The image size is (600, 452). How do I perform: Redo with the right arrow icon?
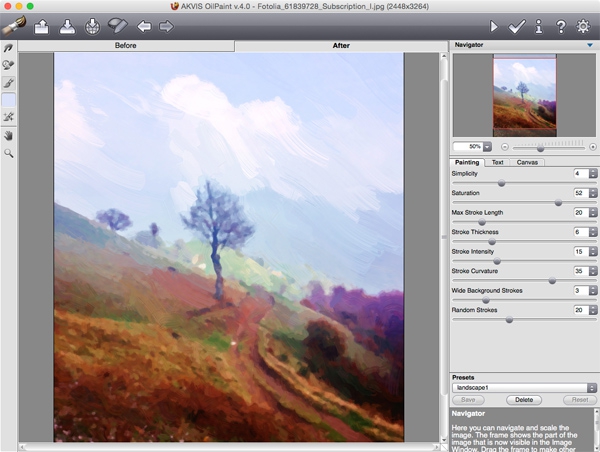(166, 26)
